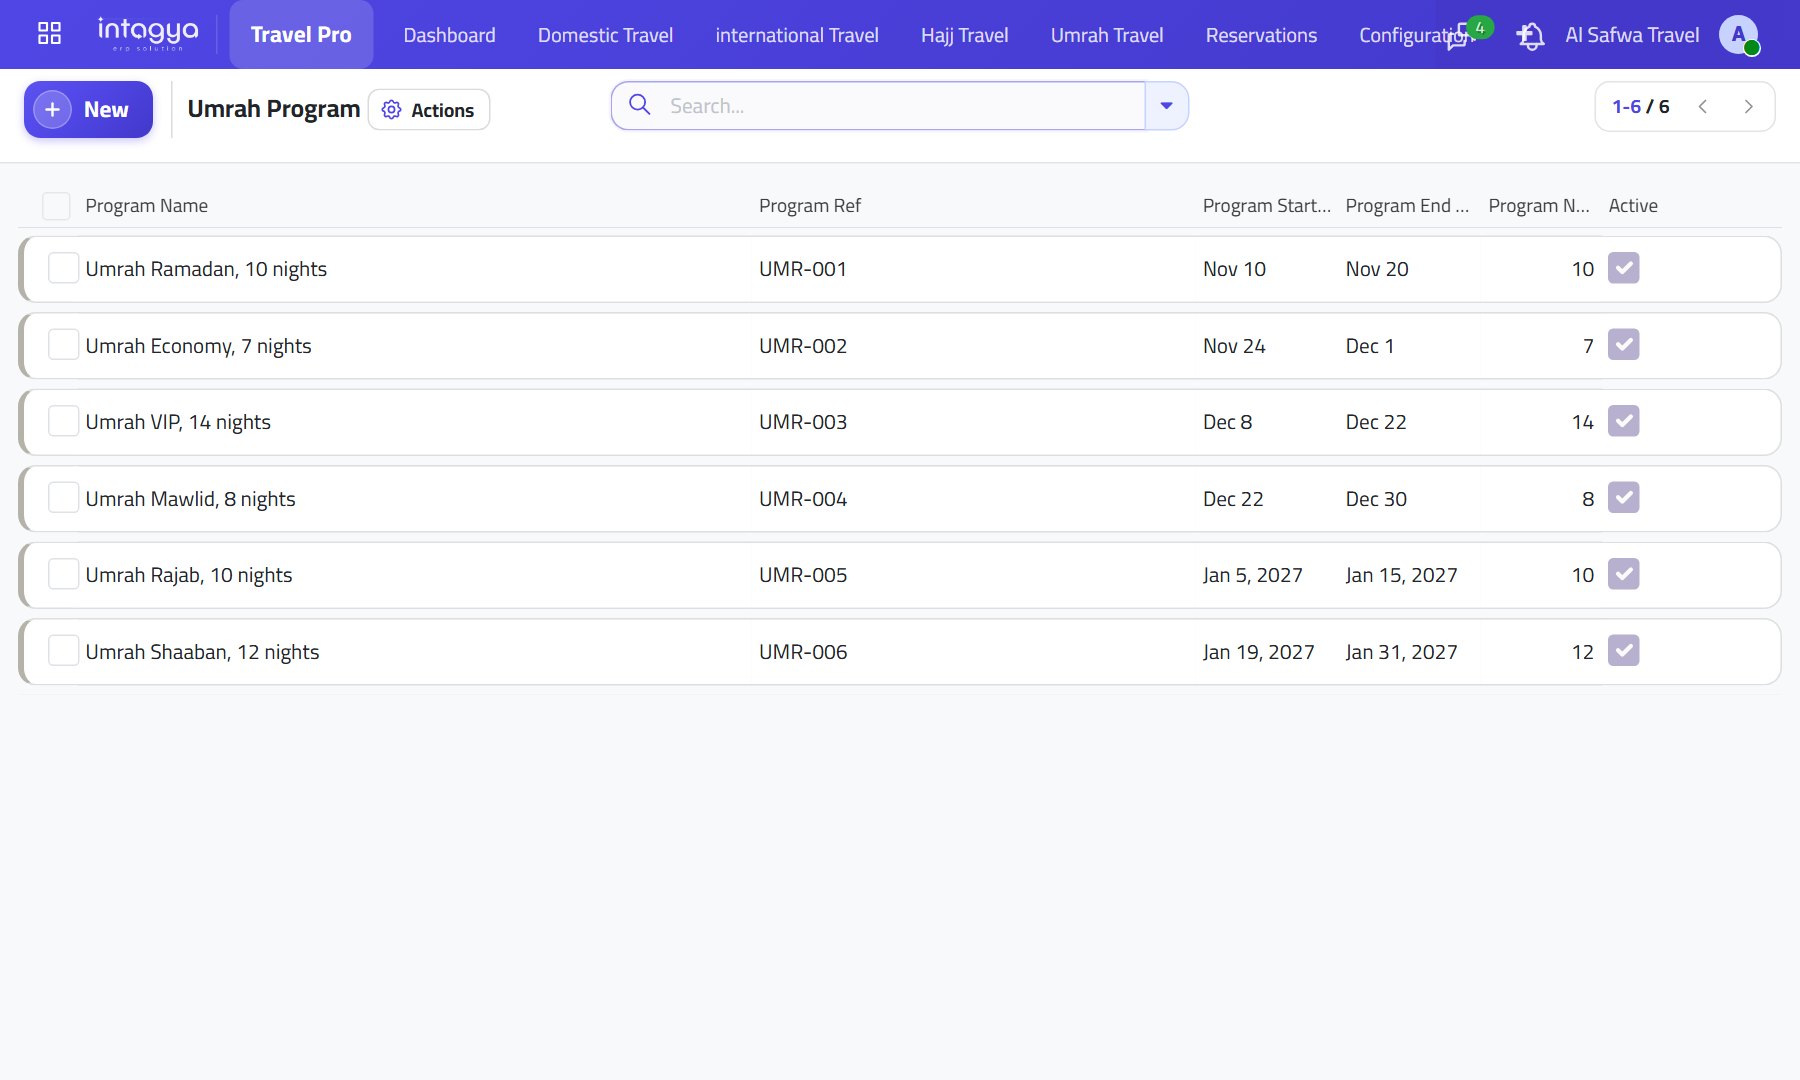Sort by Program Ref column header
This screenshot has width=1800, height=1080.
coord(809,206)
